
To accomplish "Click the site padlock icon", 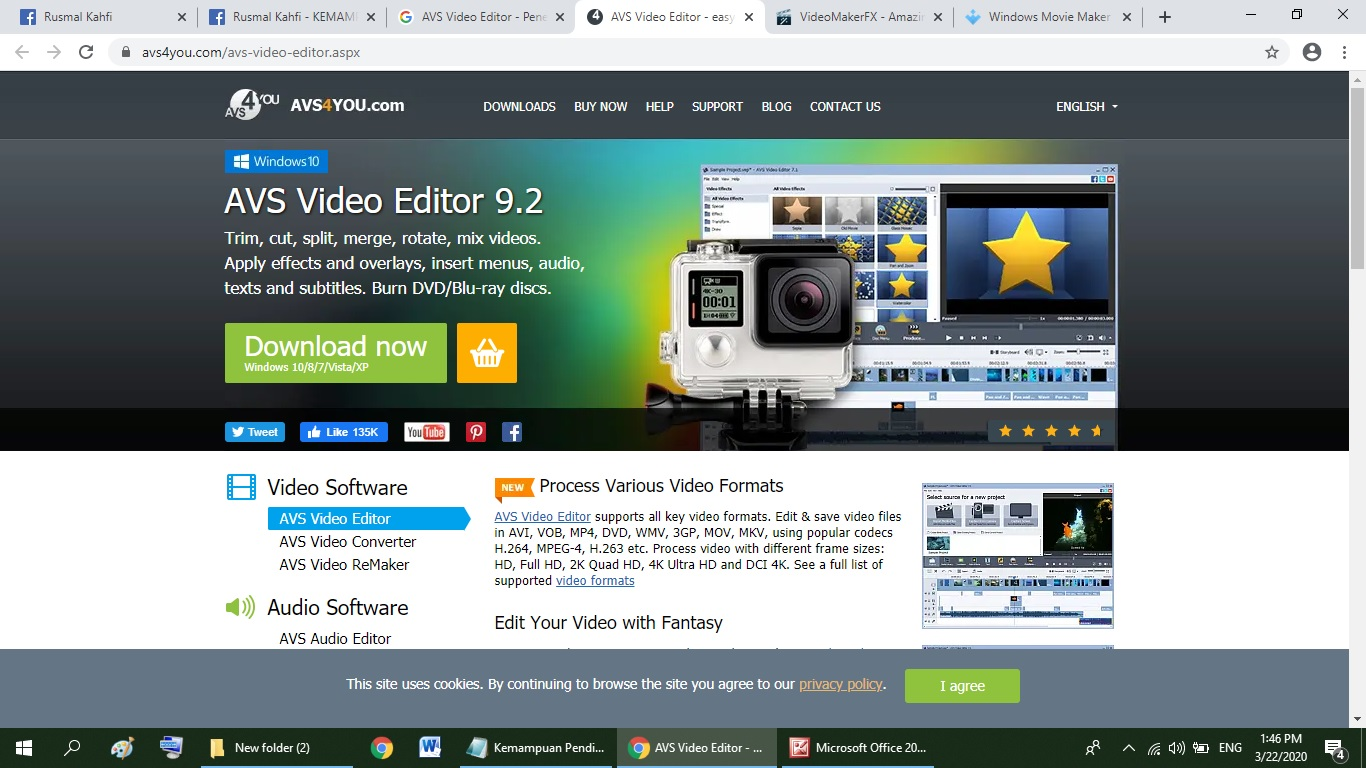I will tap(125, 53).
